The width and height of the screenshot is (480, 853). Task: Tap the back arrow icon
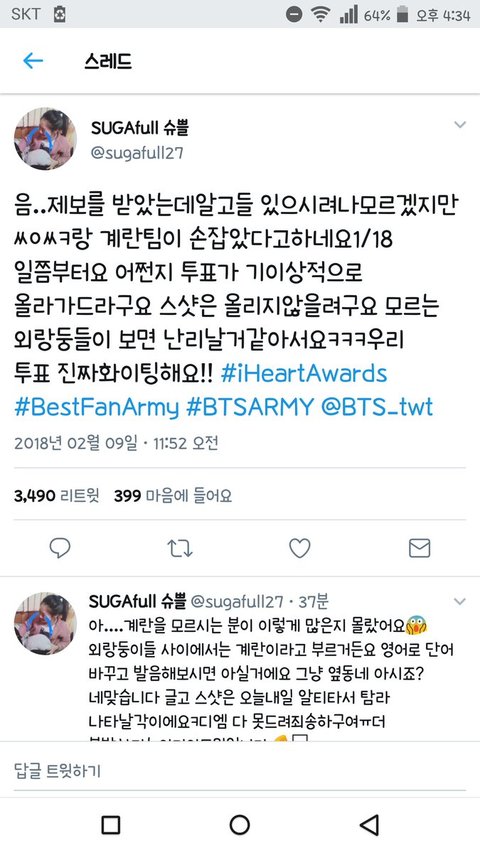pyautogui.click(x=33, y=61)
